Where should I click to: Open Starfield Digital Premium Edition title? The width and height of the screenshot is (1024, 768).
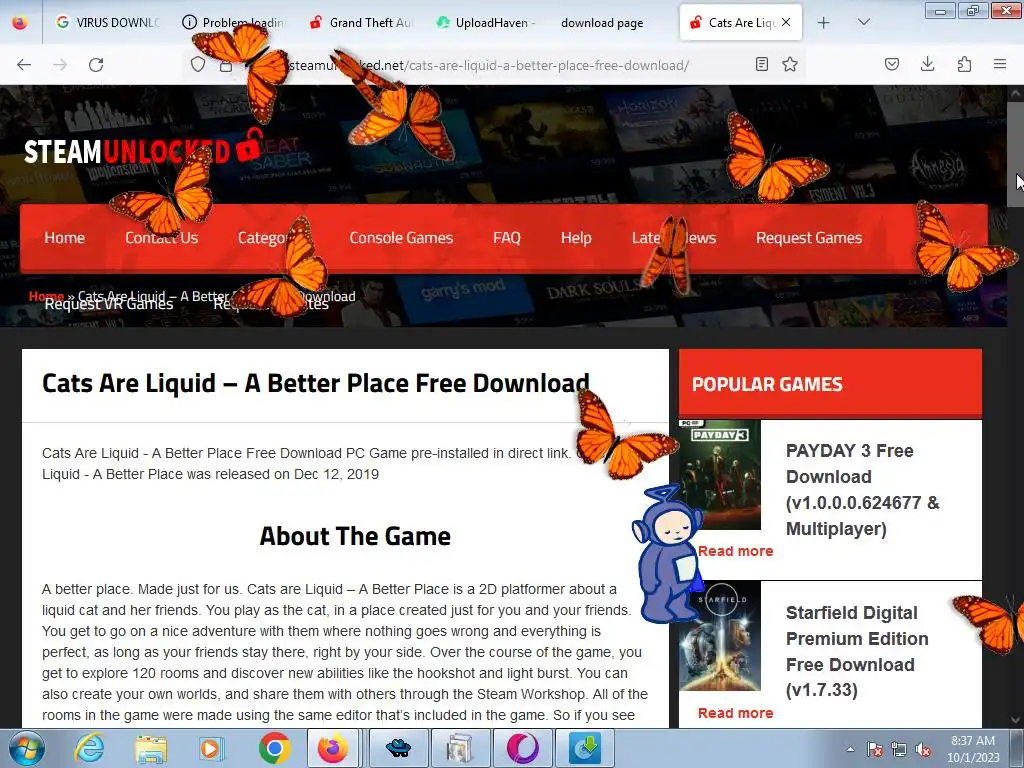857,651
